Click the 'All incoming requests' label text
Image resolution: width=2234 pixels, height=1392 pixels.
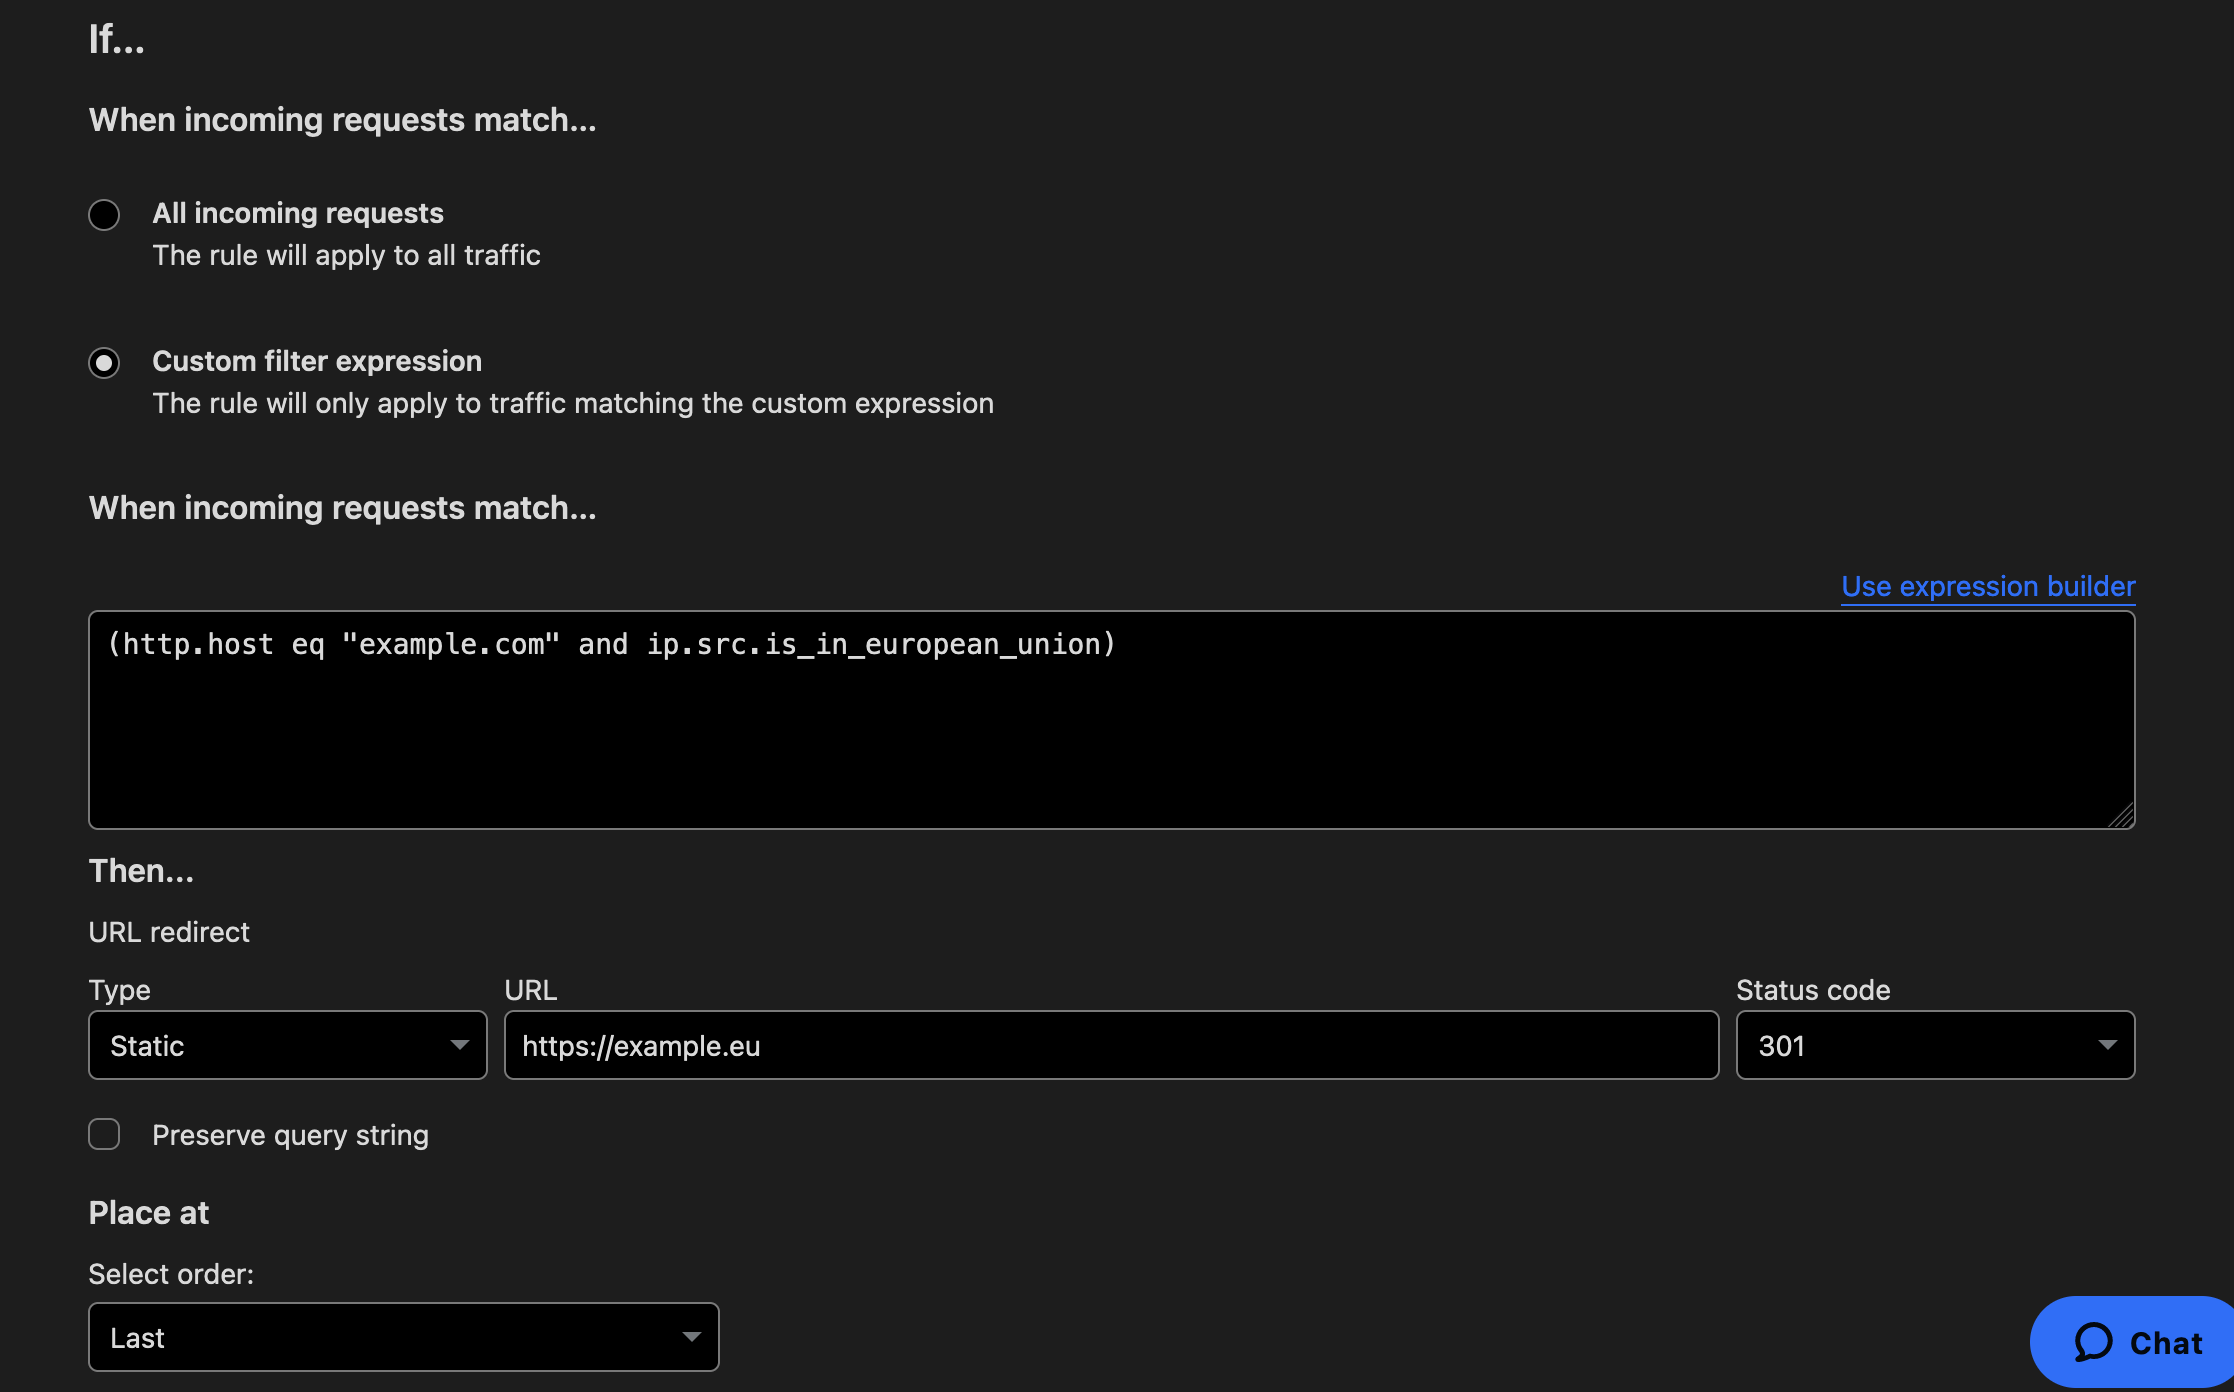pos(298,213)
